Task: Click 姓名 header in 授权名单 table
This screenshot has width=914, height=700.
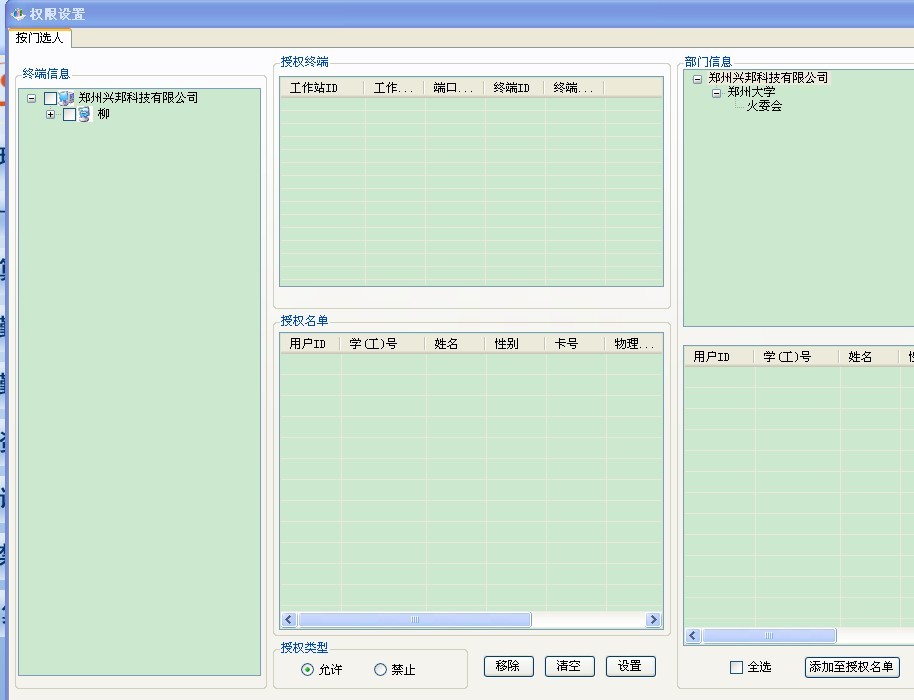Action: 455,344
